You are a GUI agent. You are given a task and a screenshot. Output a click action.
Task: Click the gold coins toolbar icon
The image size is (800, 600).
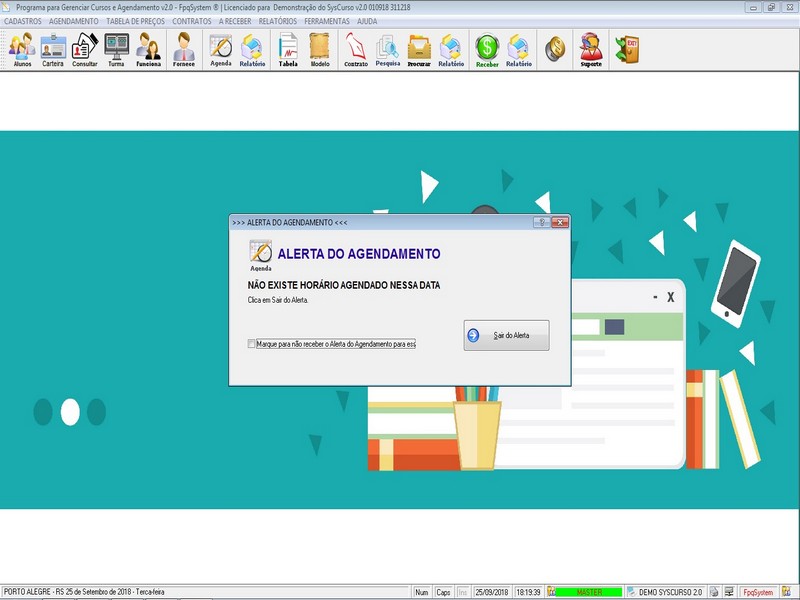[554, 47]
